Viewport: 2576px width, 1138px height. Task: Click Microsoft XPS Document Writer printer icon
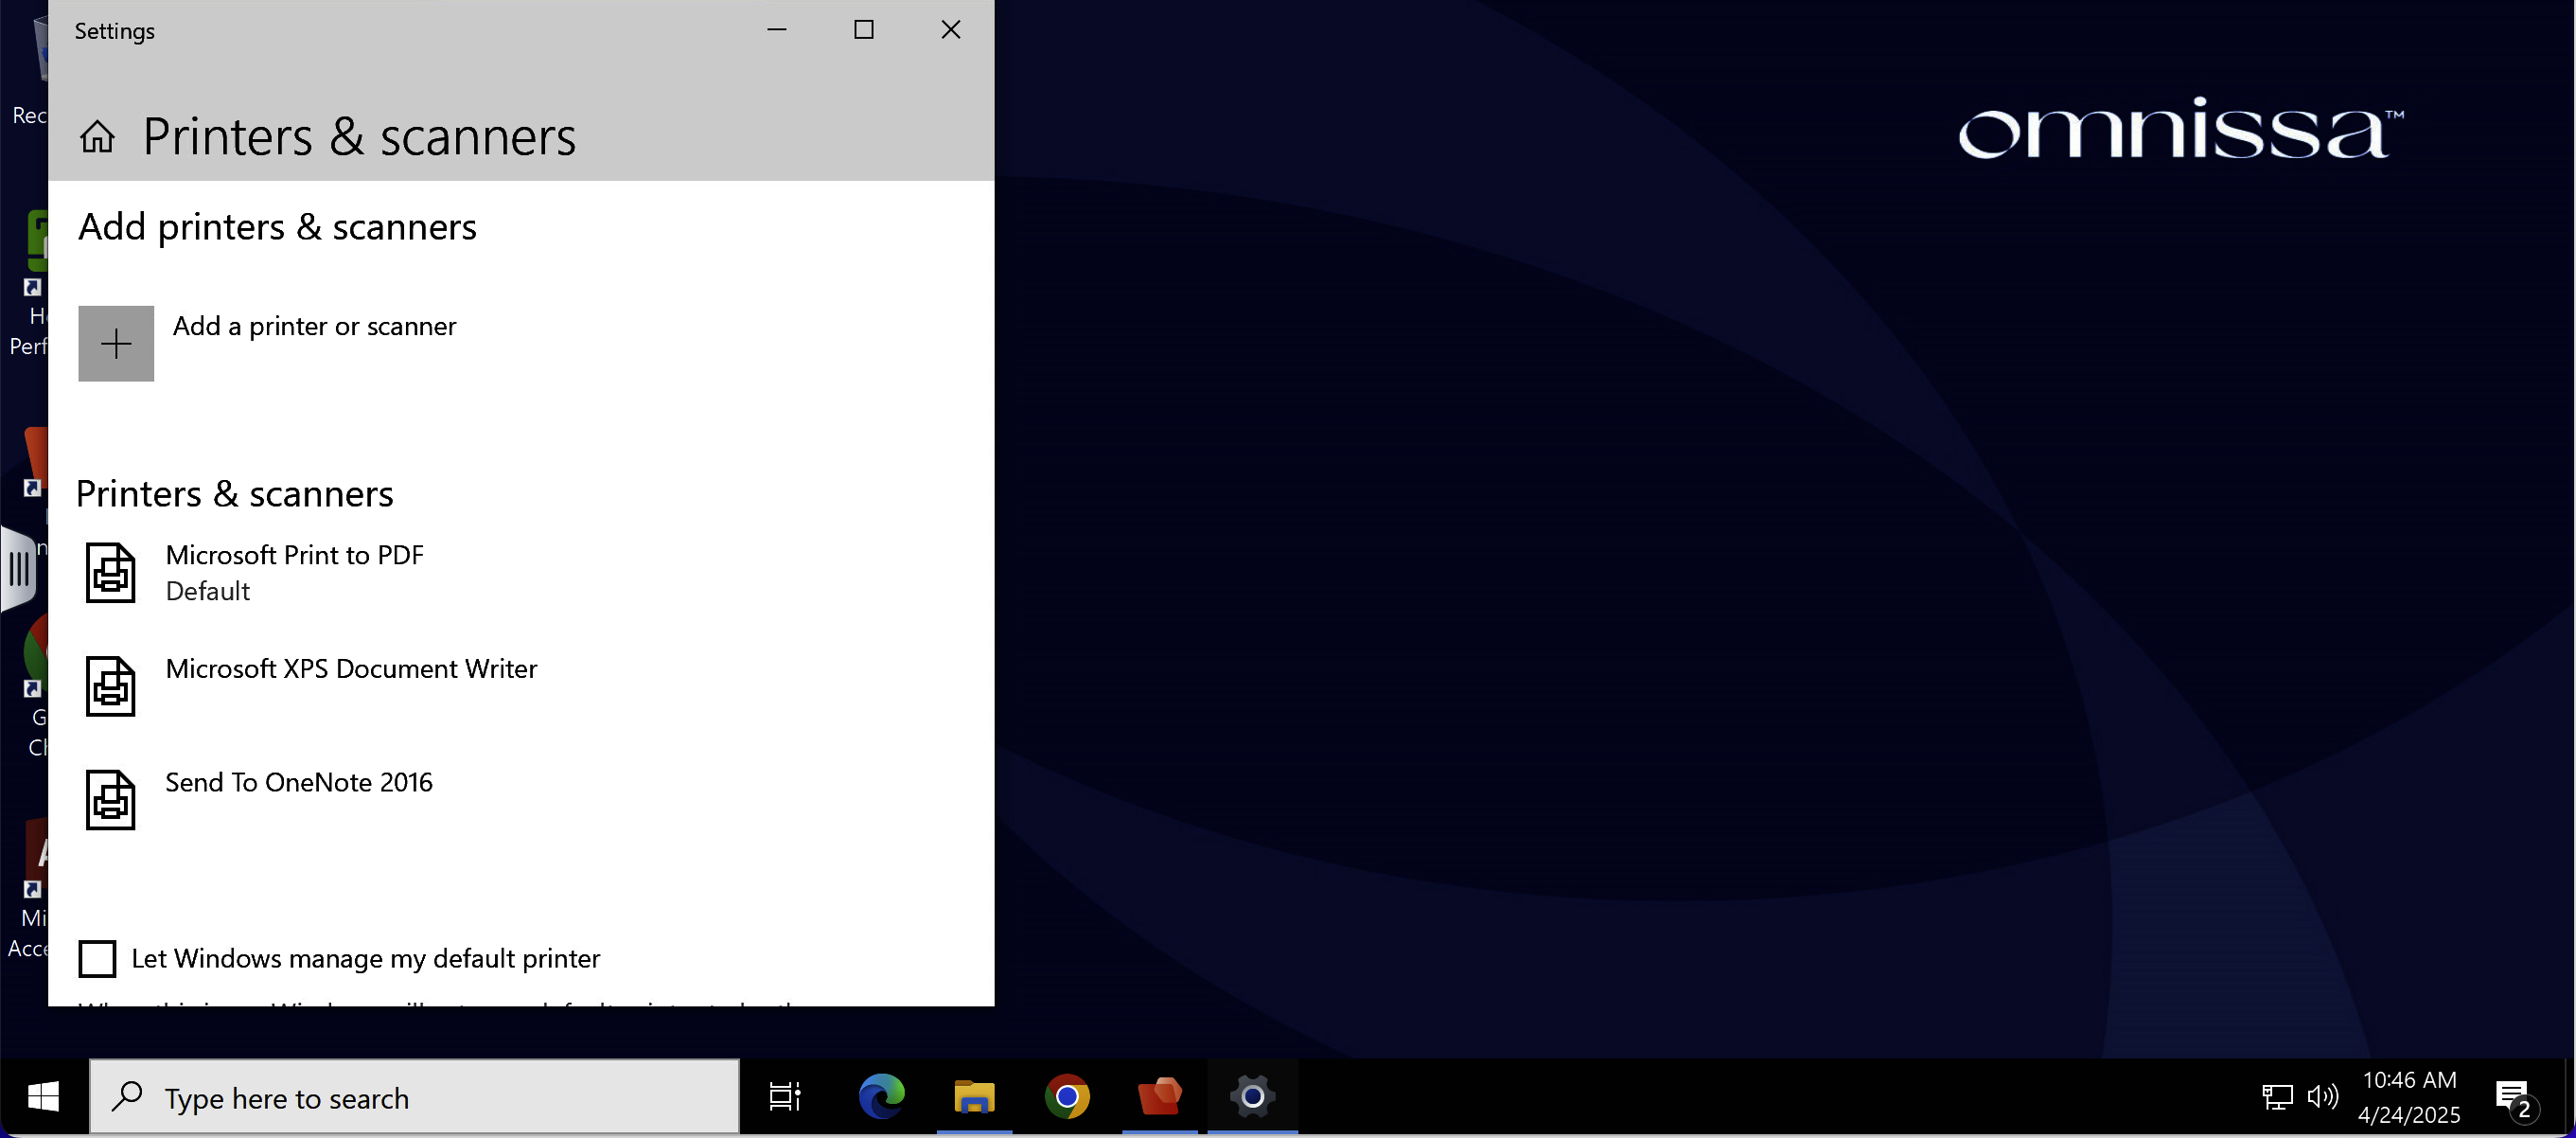[x=110, y=686]
